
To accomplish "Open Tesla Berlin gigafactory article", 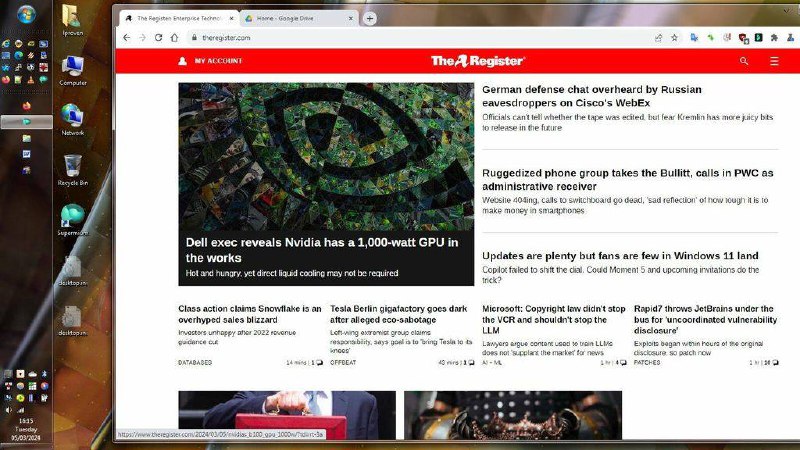I will [398, 314].
